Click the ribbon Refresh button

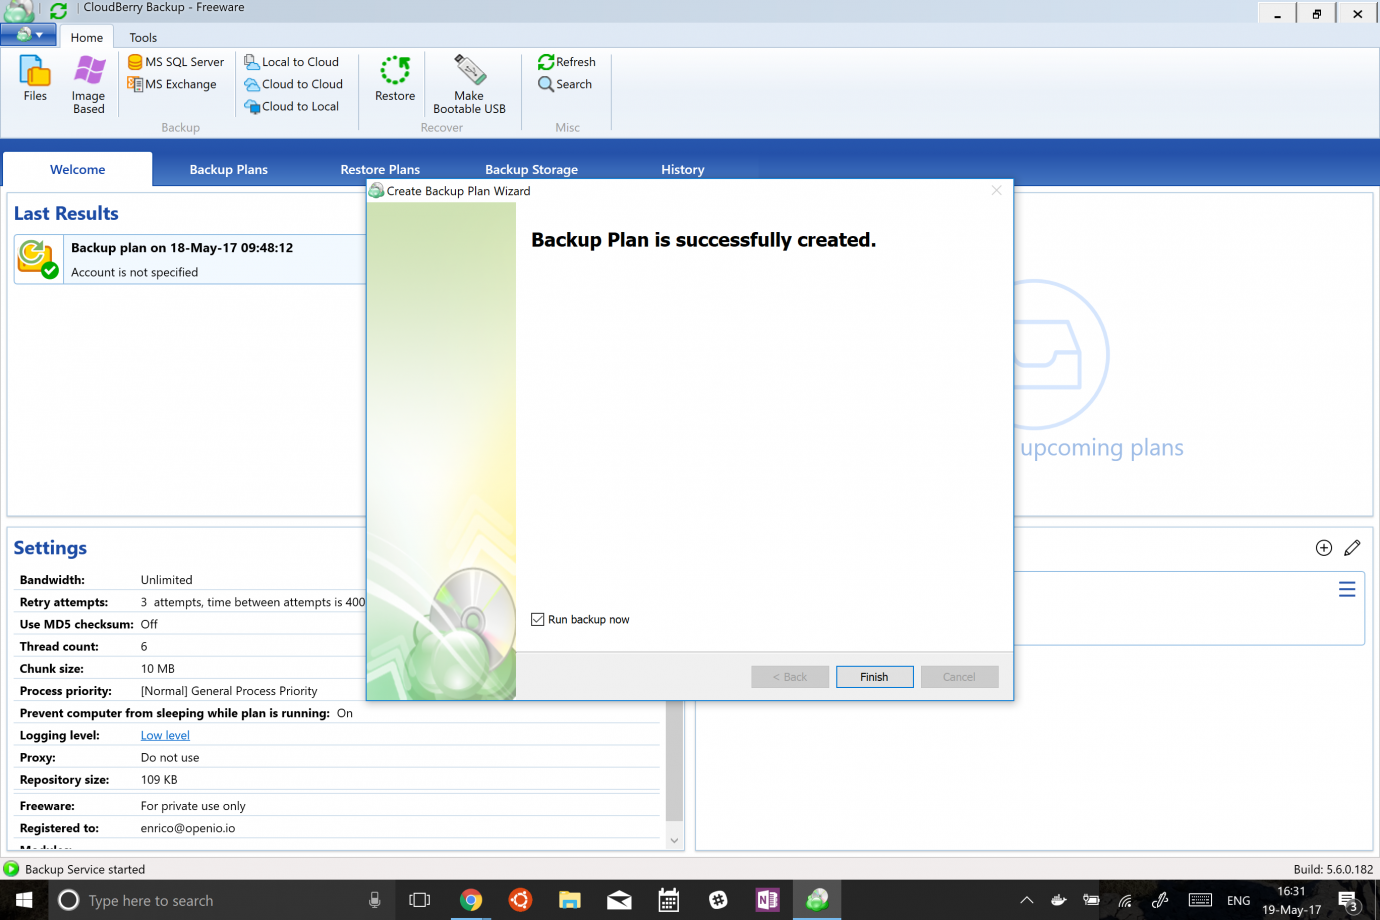tap(567, 62)
